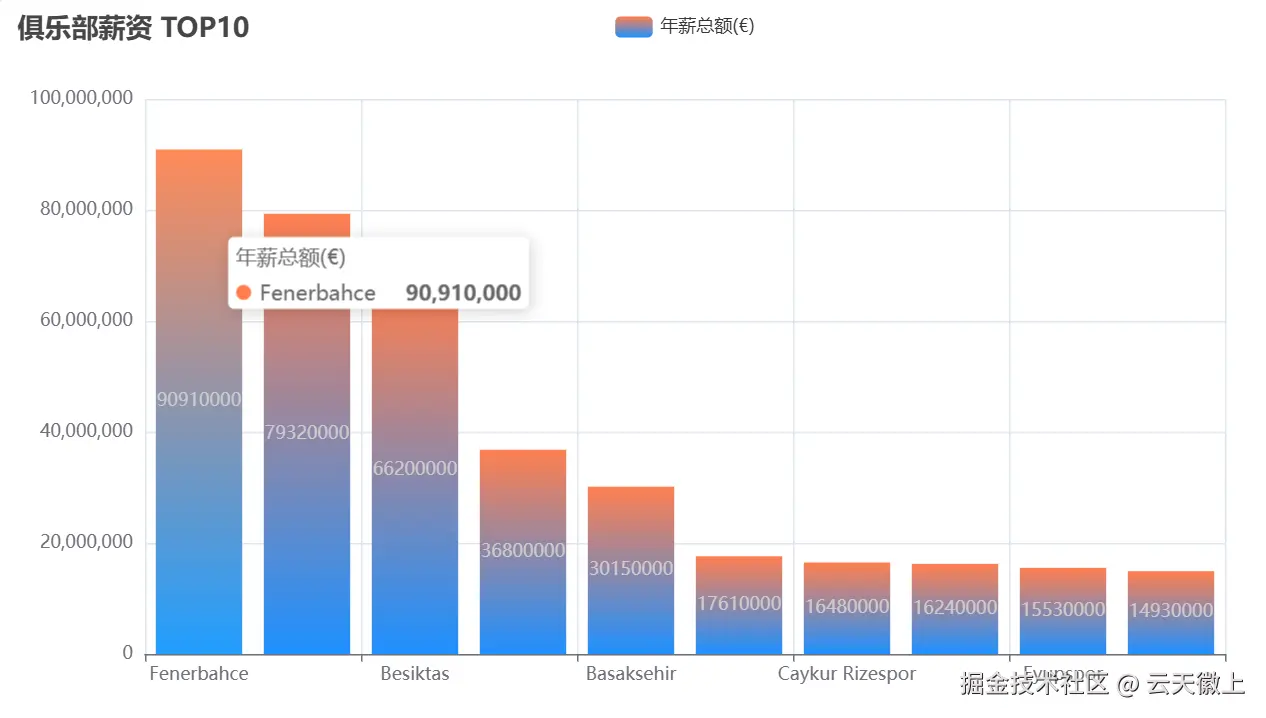Click the Basaksehir x-axis label
1266x718 pixels.
click(x=631, y=674)
